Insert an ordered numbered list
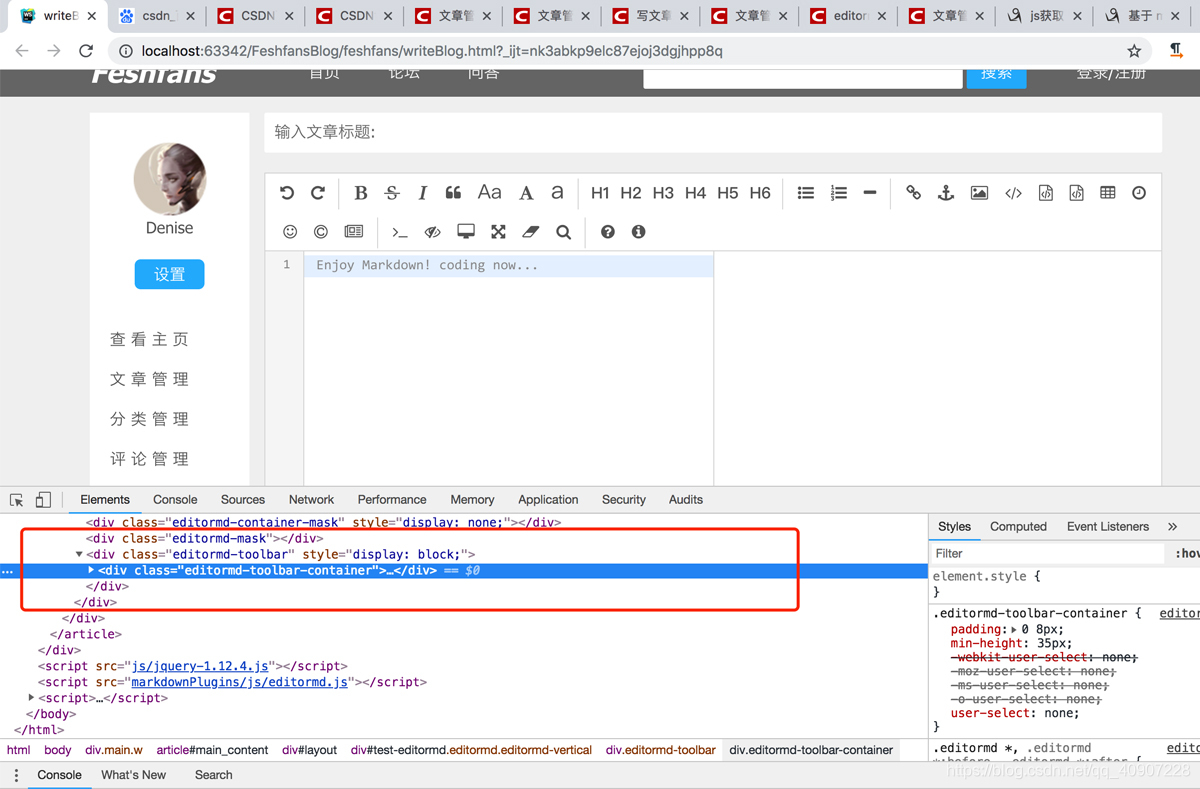Image resolution: width=1200 pixels, height=789 pixels. [839, 193]
